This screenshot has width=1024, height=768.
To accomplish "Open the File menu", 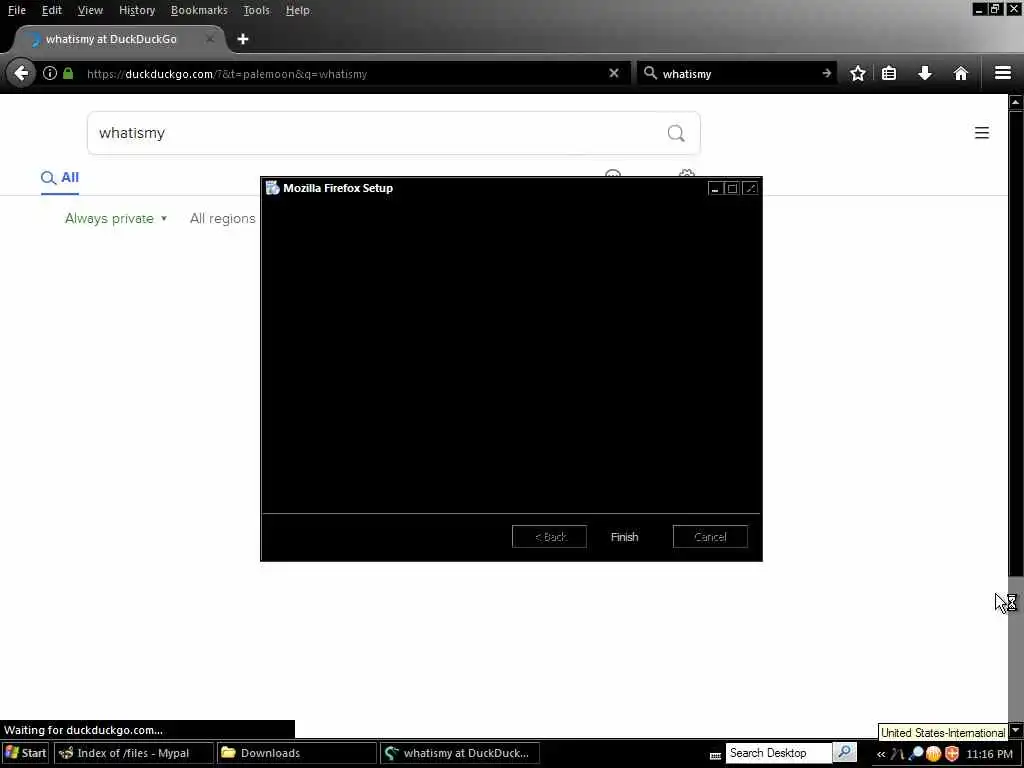I will pyautogui.click(x=17, y=10).
